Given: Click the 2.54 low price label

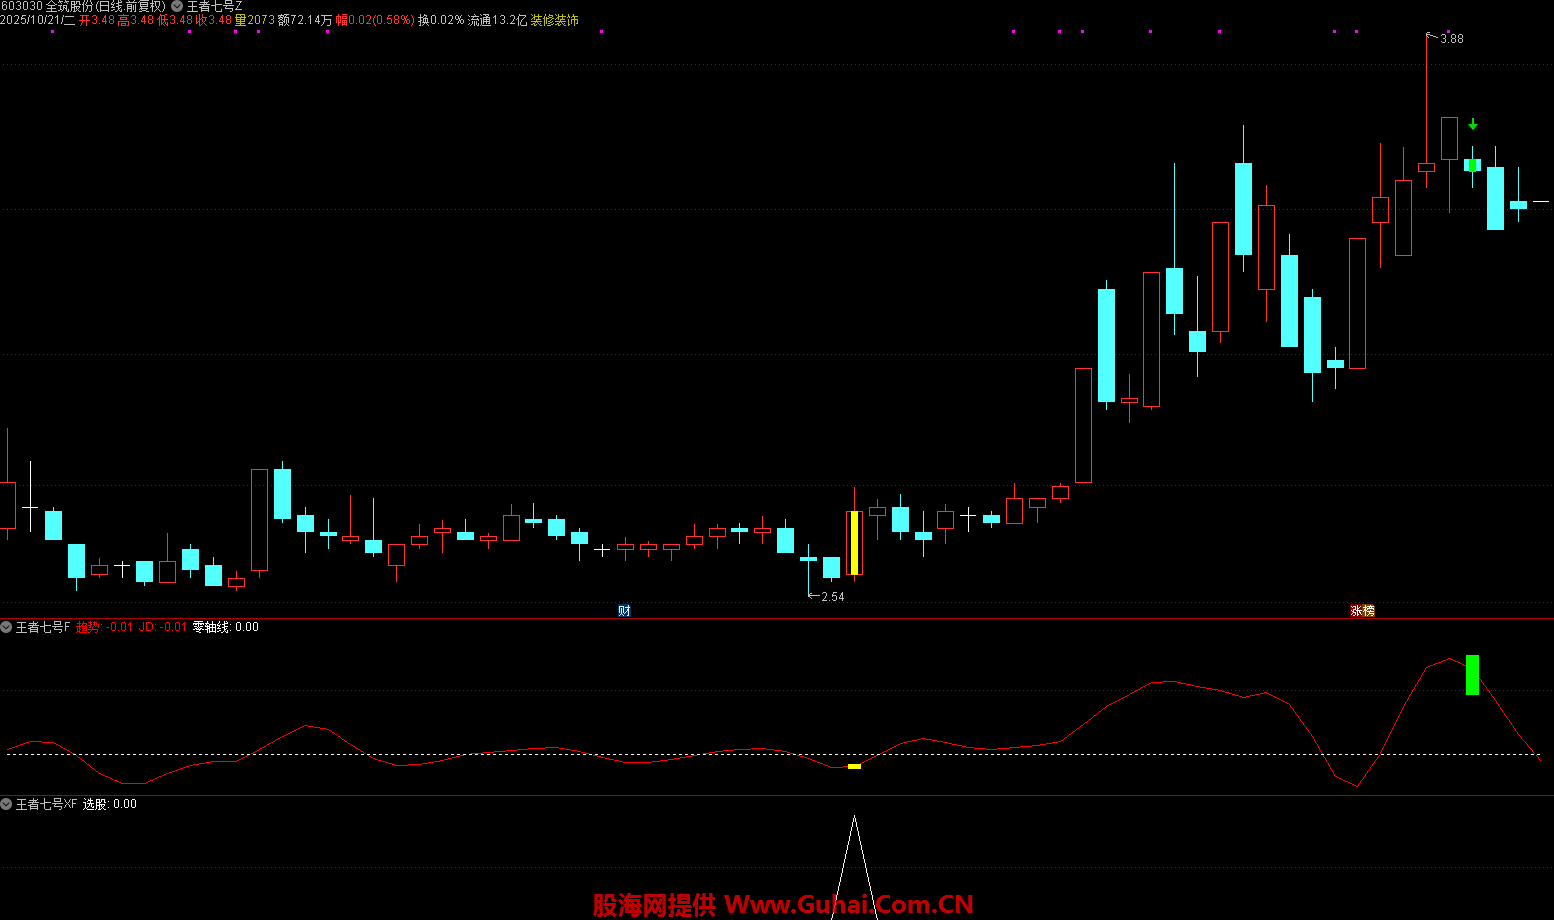Looking at the screenshot, I should point(832,597).
